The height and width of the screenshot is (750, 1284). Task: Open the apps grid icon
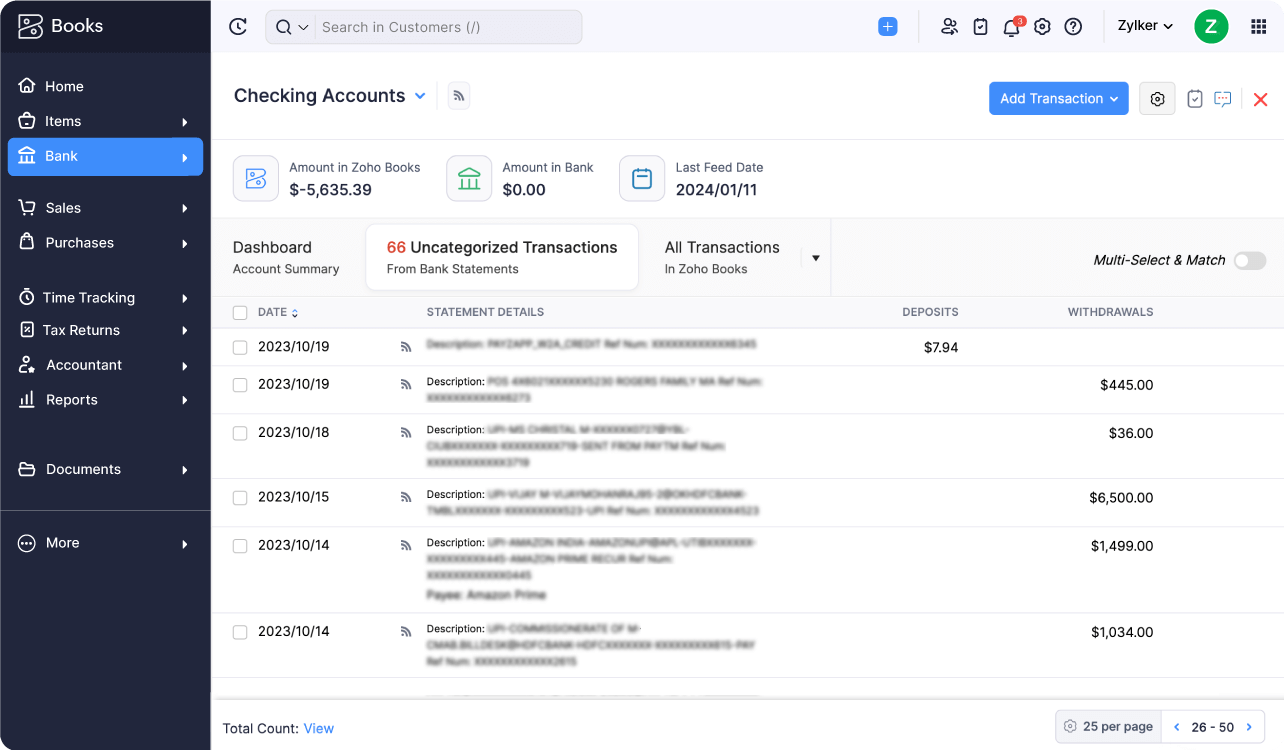pyautogui.click(x=1258, y=27)
